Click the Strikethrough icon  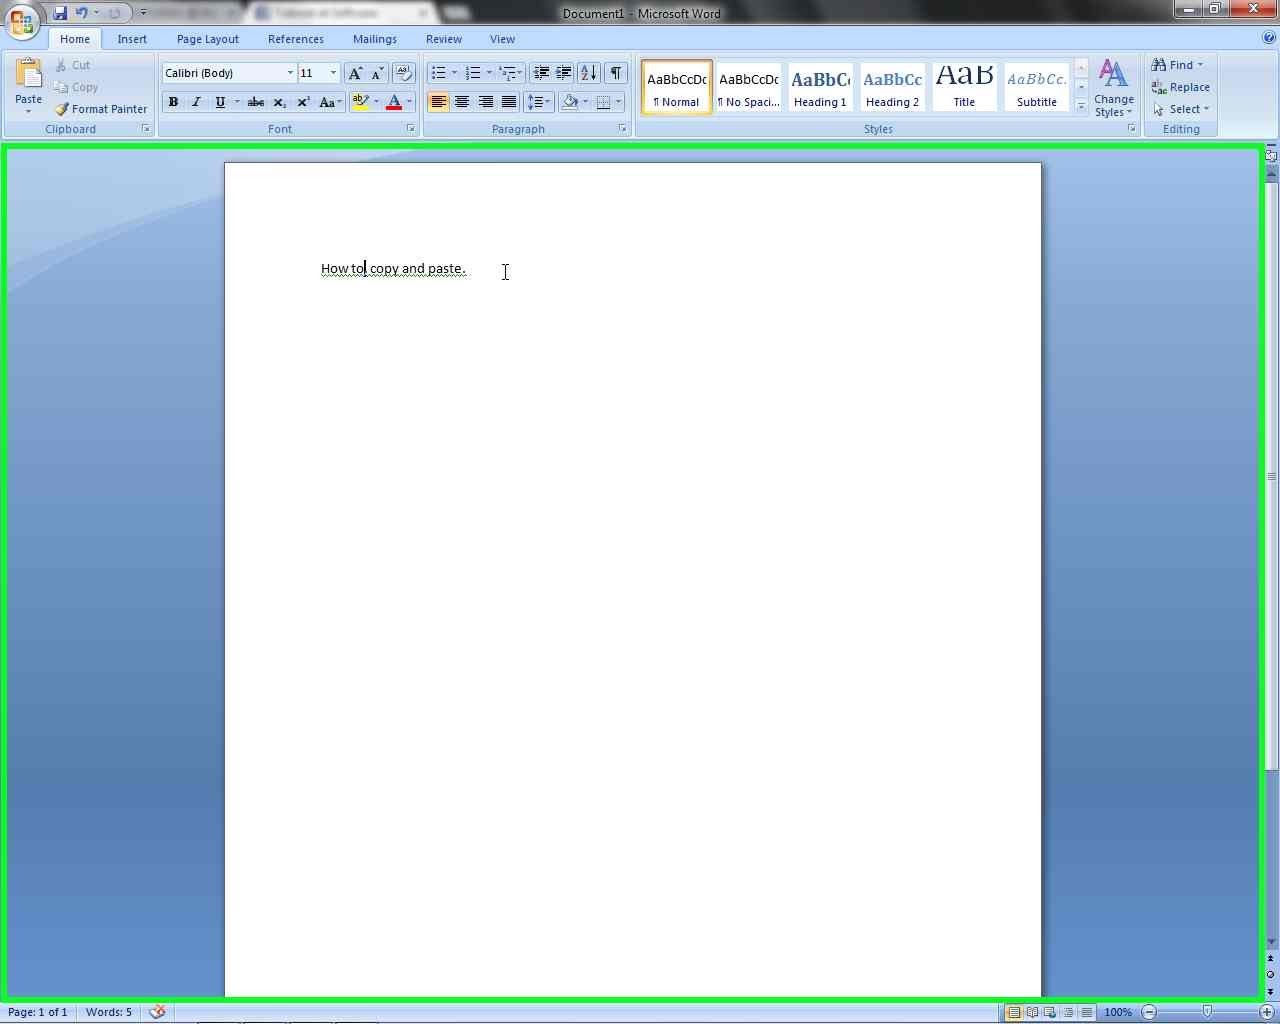(255, 102)
